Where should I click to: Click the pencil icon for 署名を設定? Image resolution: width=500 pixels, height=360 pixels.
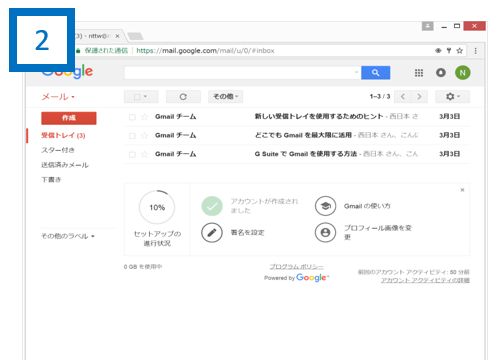point(212,233)
